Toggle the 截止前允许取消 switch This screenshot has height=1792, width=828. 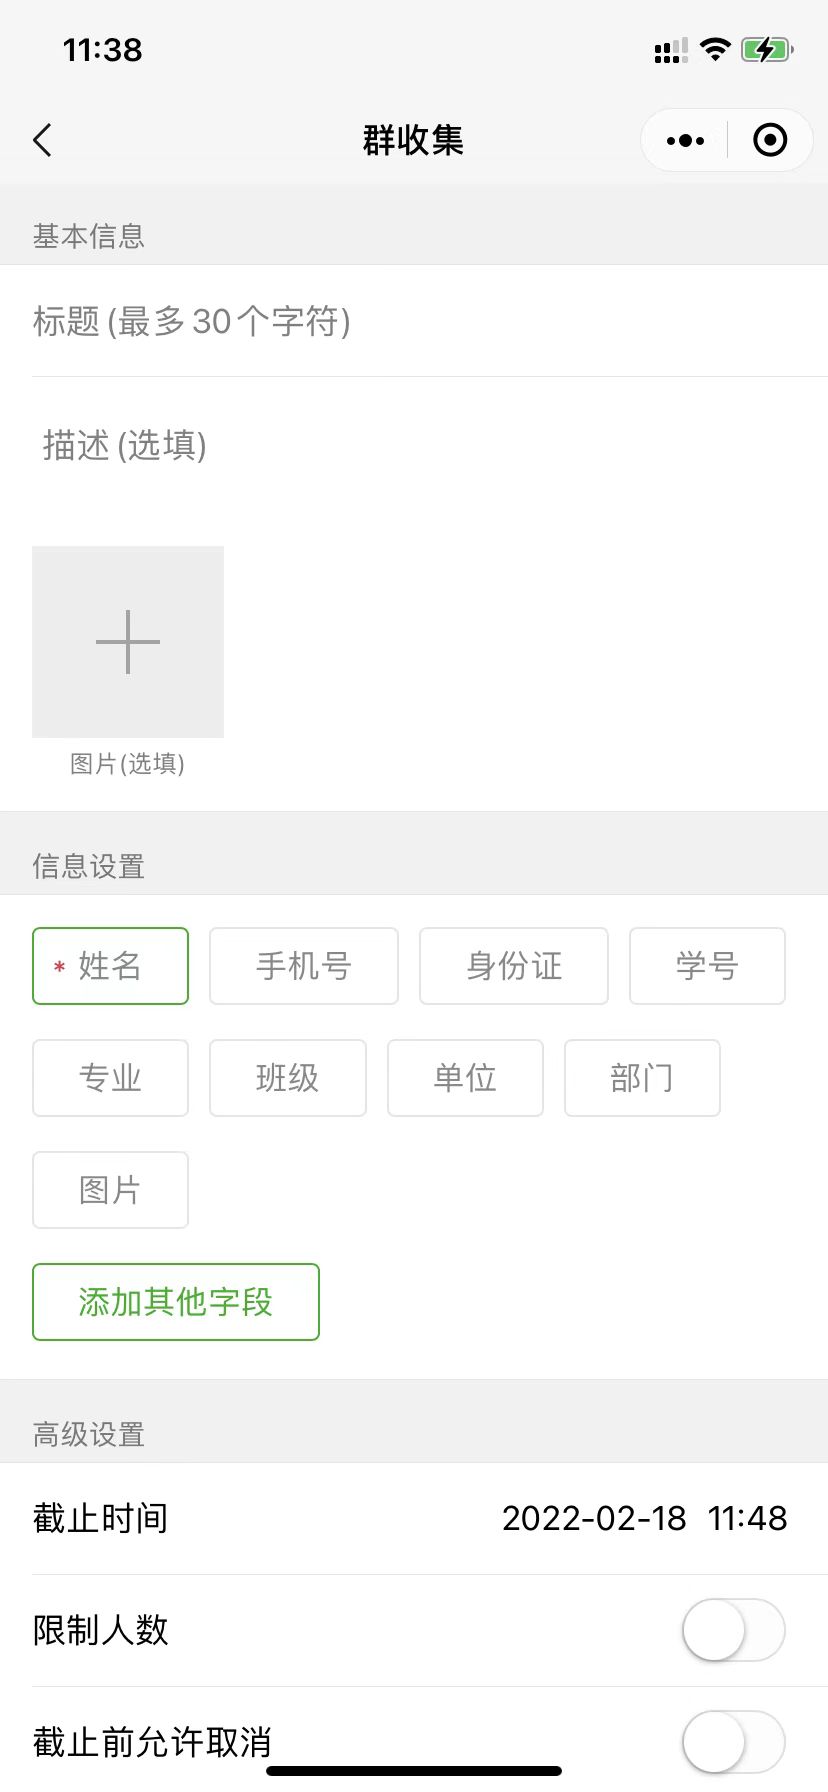[733, 1741]
